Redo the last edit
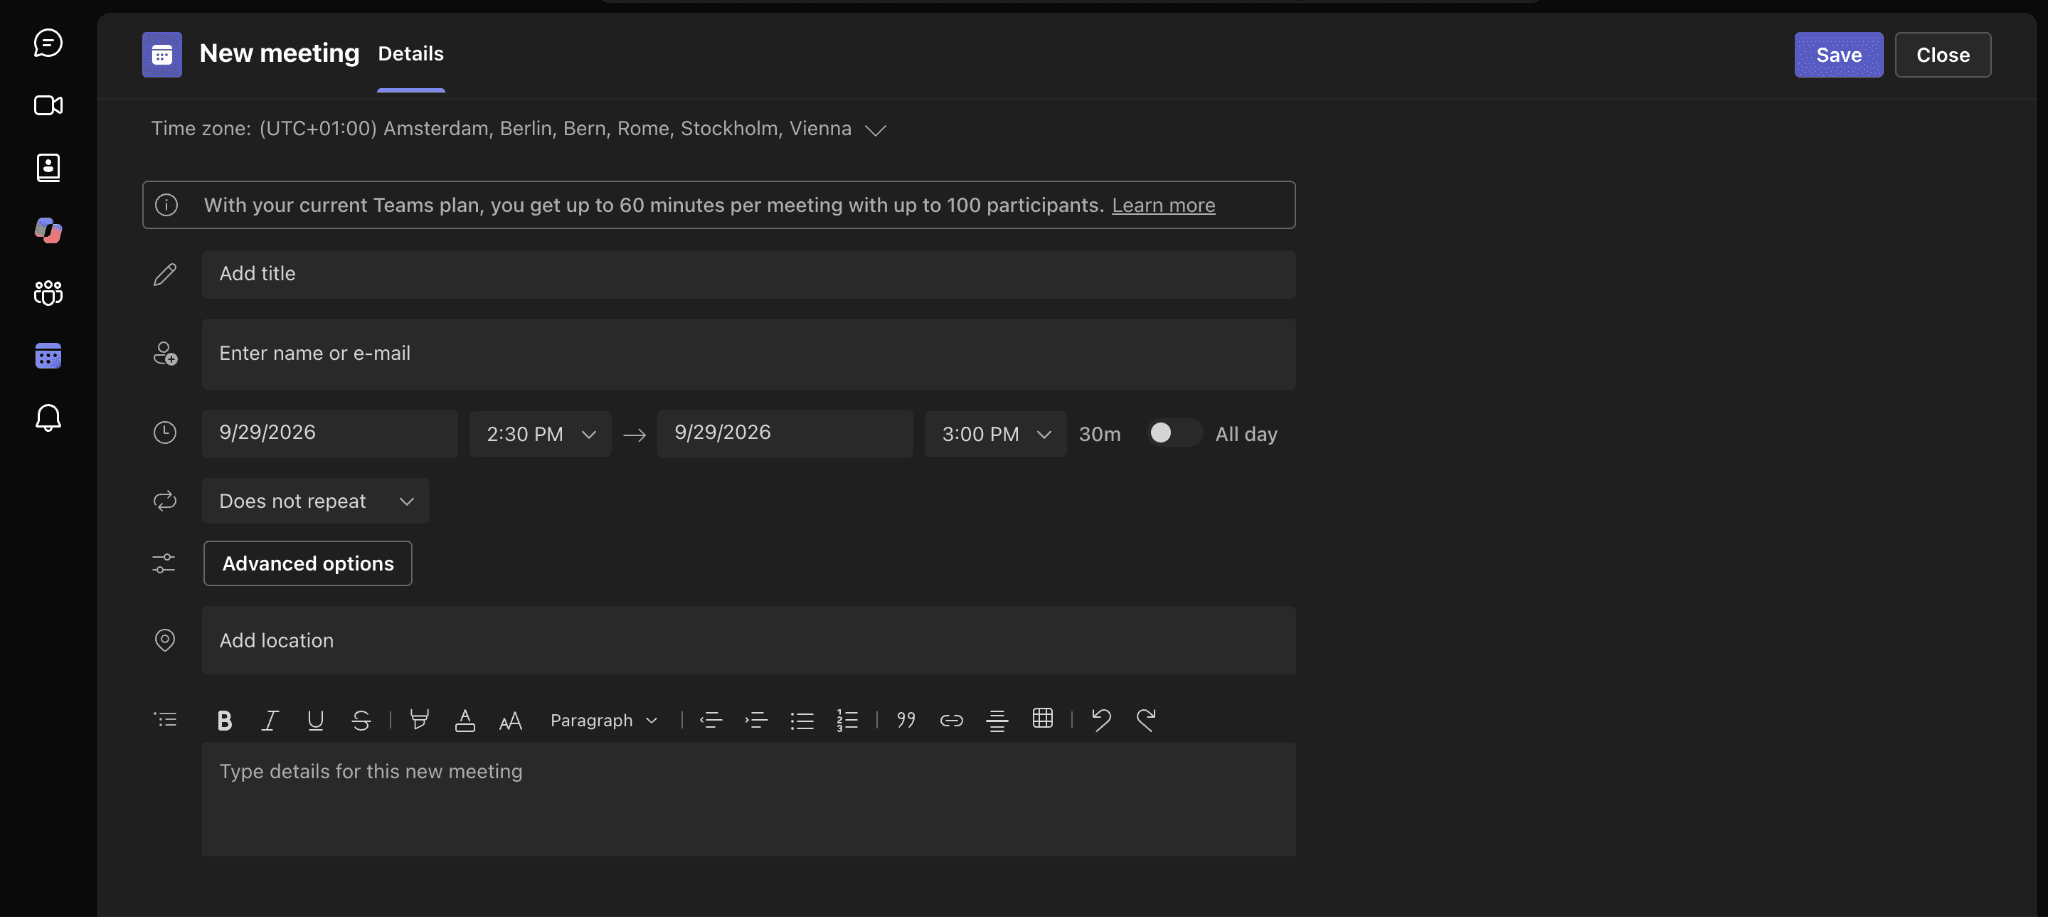This screenshot has height=917, width=2048. (1146, 720)
